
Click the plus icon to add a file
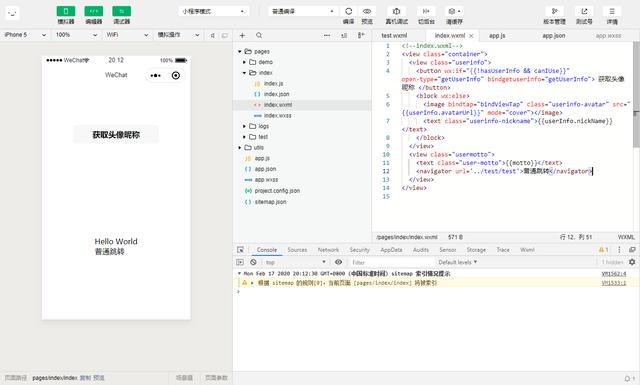[x=242, y=36]
